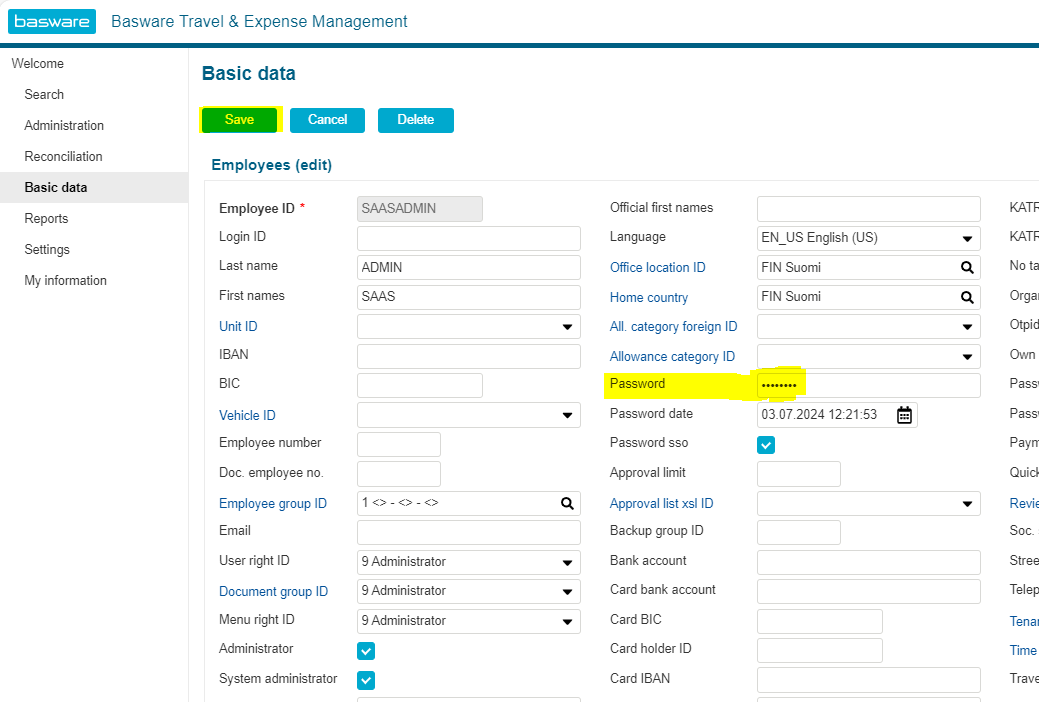Open Settings in the left menu
1039x702 pixels.
coord(47,249)
